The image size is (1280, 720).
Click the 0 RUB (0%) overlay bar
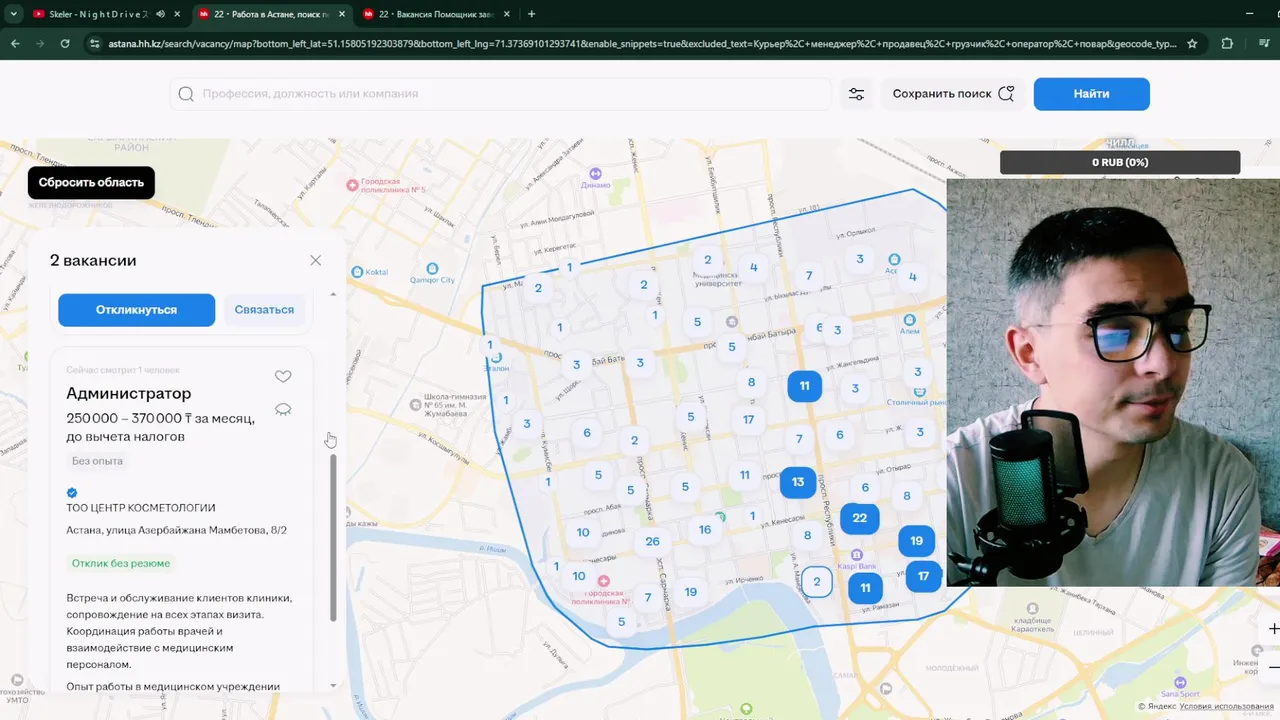[1120, 162]
